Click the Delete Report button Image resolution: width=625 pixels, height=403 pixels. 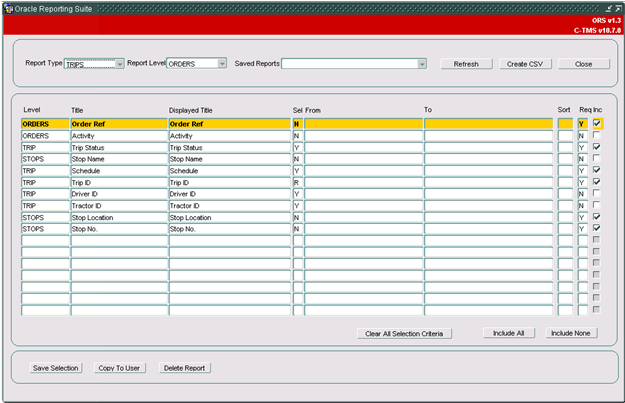click(185, 368)
